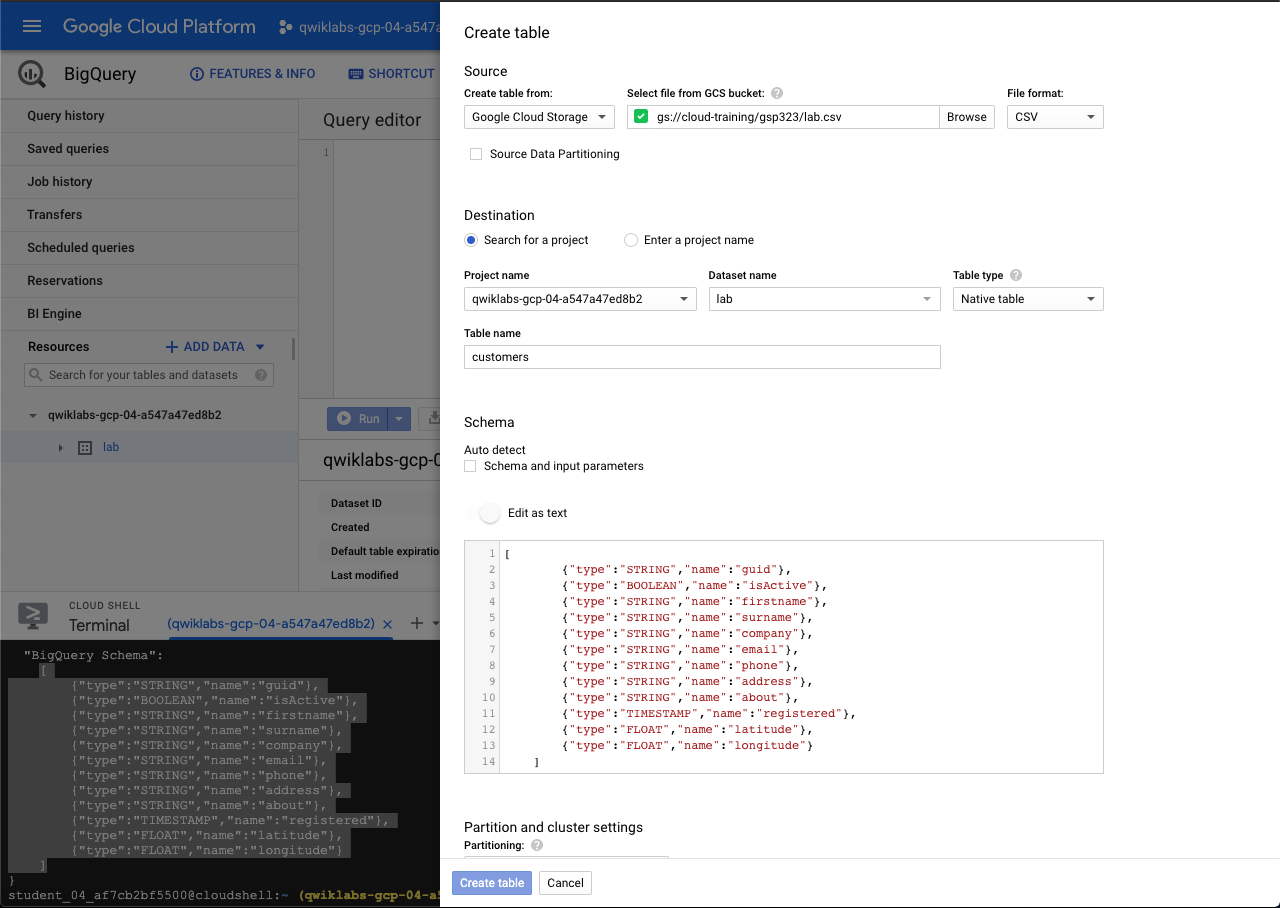Image resolution: width=1280 pixels, height=908 pixels.
Task: Click the Table name input field
Action: point(702,357)
